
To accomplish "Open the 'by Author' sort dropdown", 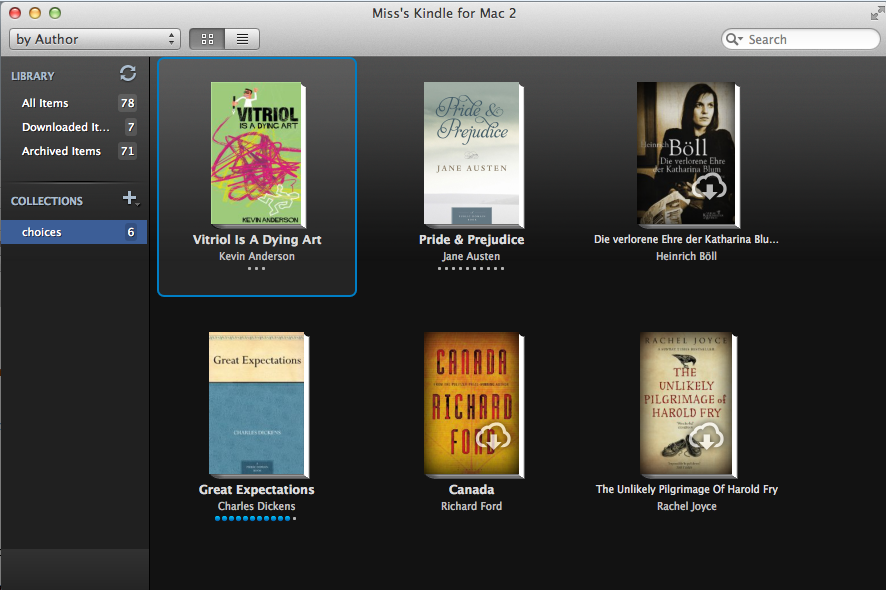I will coord(95,39).
